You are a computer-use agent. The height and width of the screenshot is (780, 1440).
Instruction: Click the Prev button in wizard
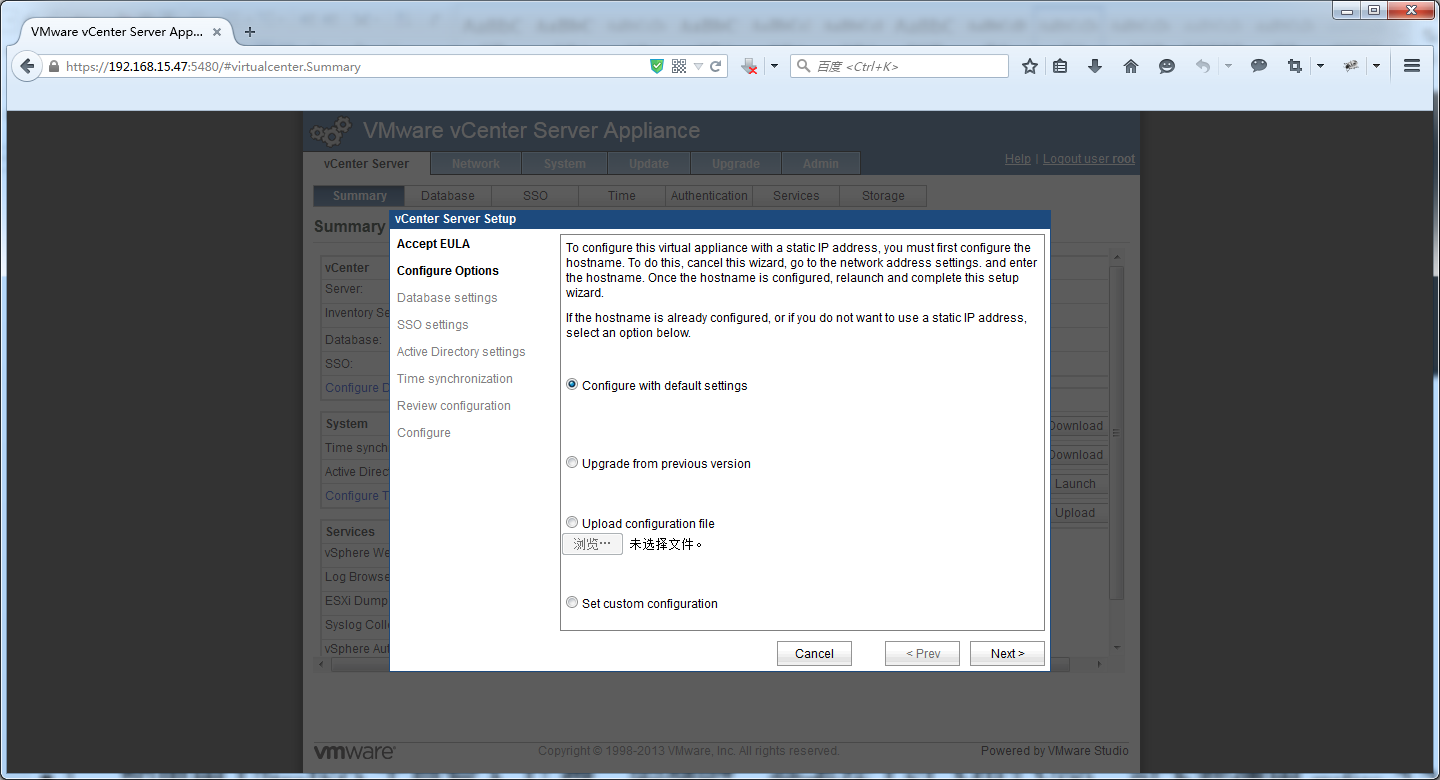pyautogui.click(x=922, y=654)
